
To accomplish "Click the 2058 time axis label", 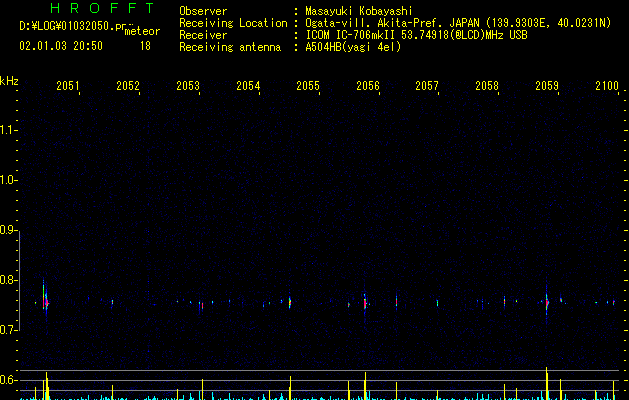I will pos(487,85).
